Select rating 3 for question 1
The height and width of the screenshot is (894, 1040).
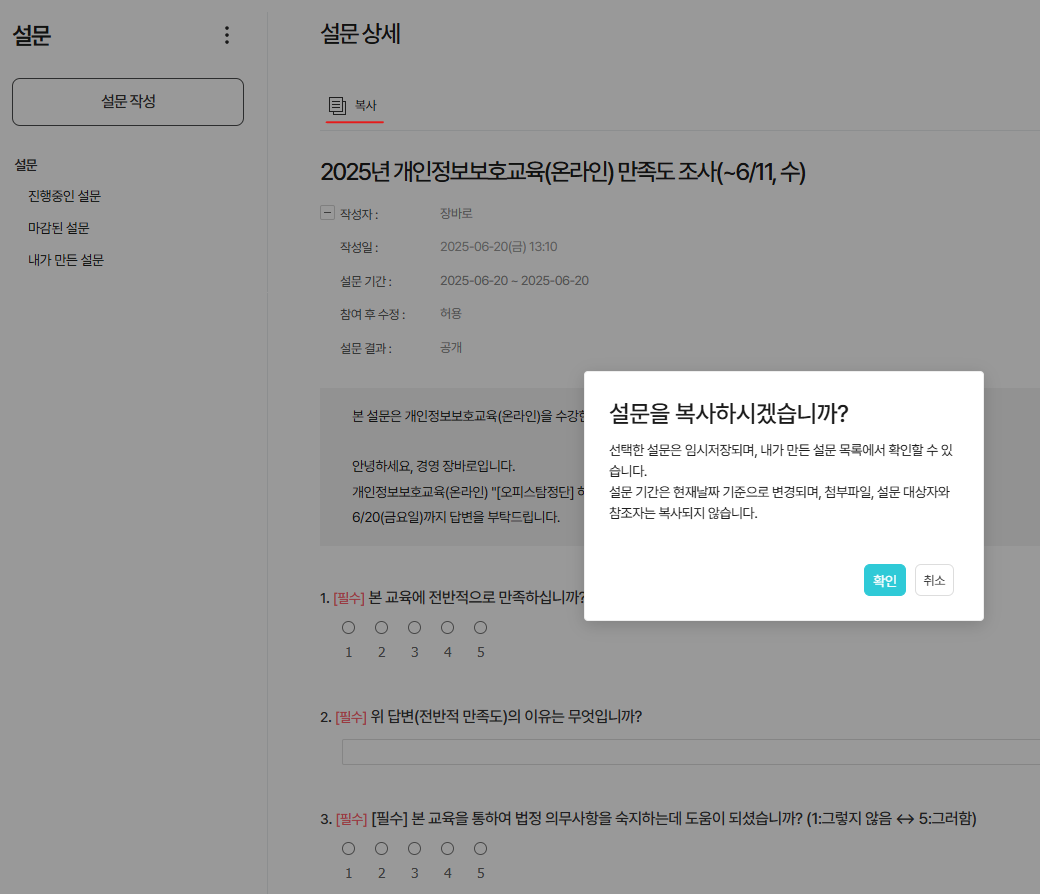pos(415,628)
